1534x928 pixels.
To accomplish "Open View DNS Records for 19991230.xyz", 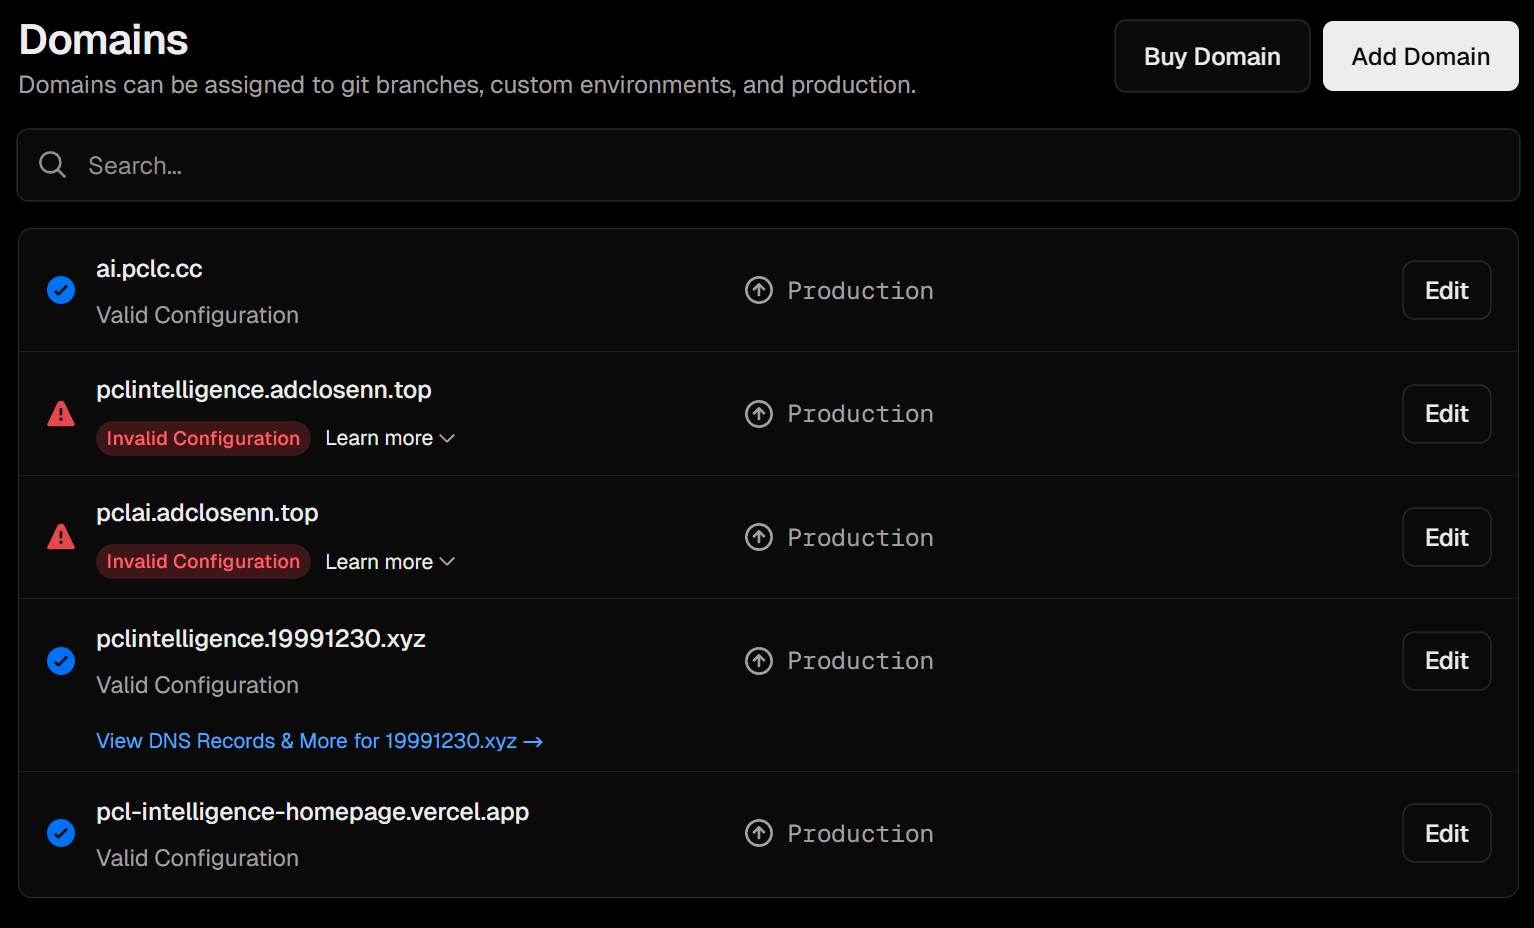I will pos(319,741).
